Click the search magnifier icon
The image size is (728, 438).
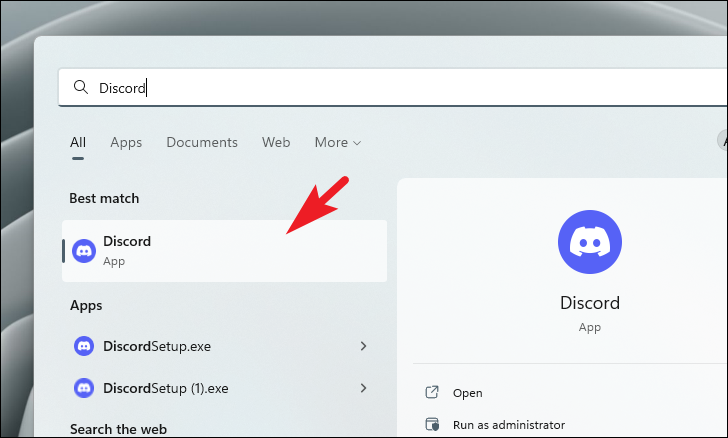[81, 87]
